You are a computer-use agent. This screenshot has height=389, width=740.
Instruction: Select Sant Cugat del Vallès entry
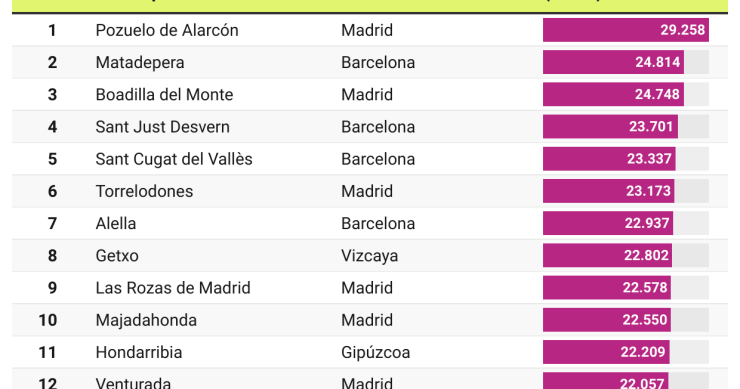click(174, 159)
